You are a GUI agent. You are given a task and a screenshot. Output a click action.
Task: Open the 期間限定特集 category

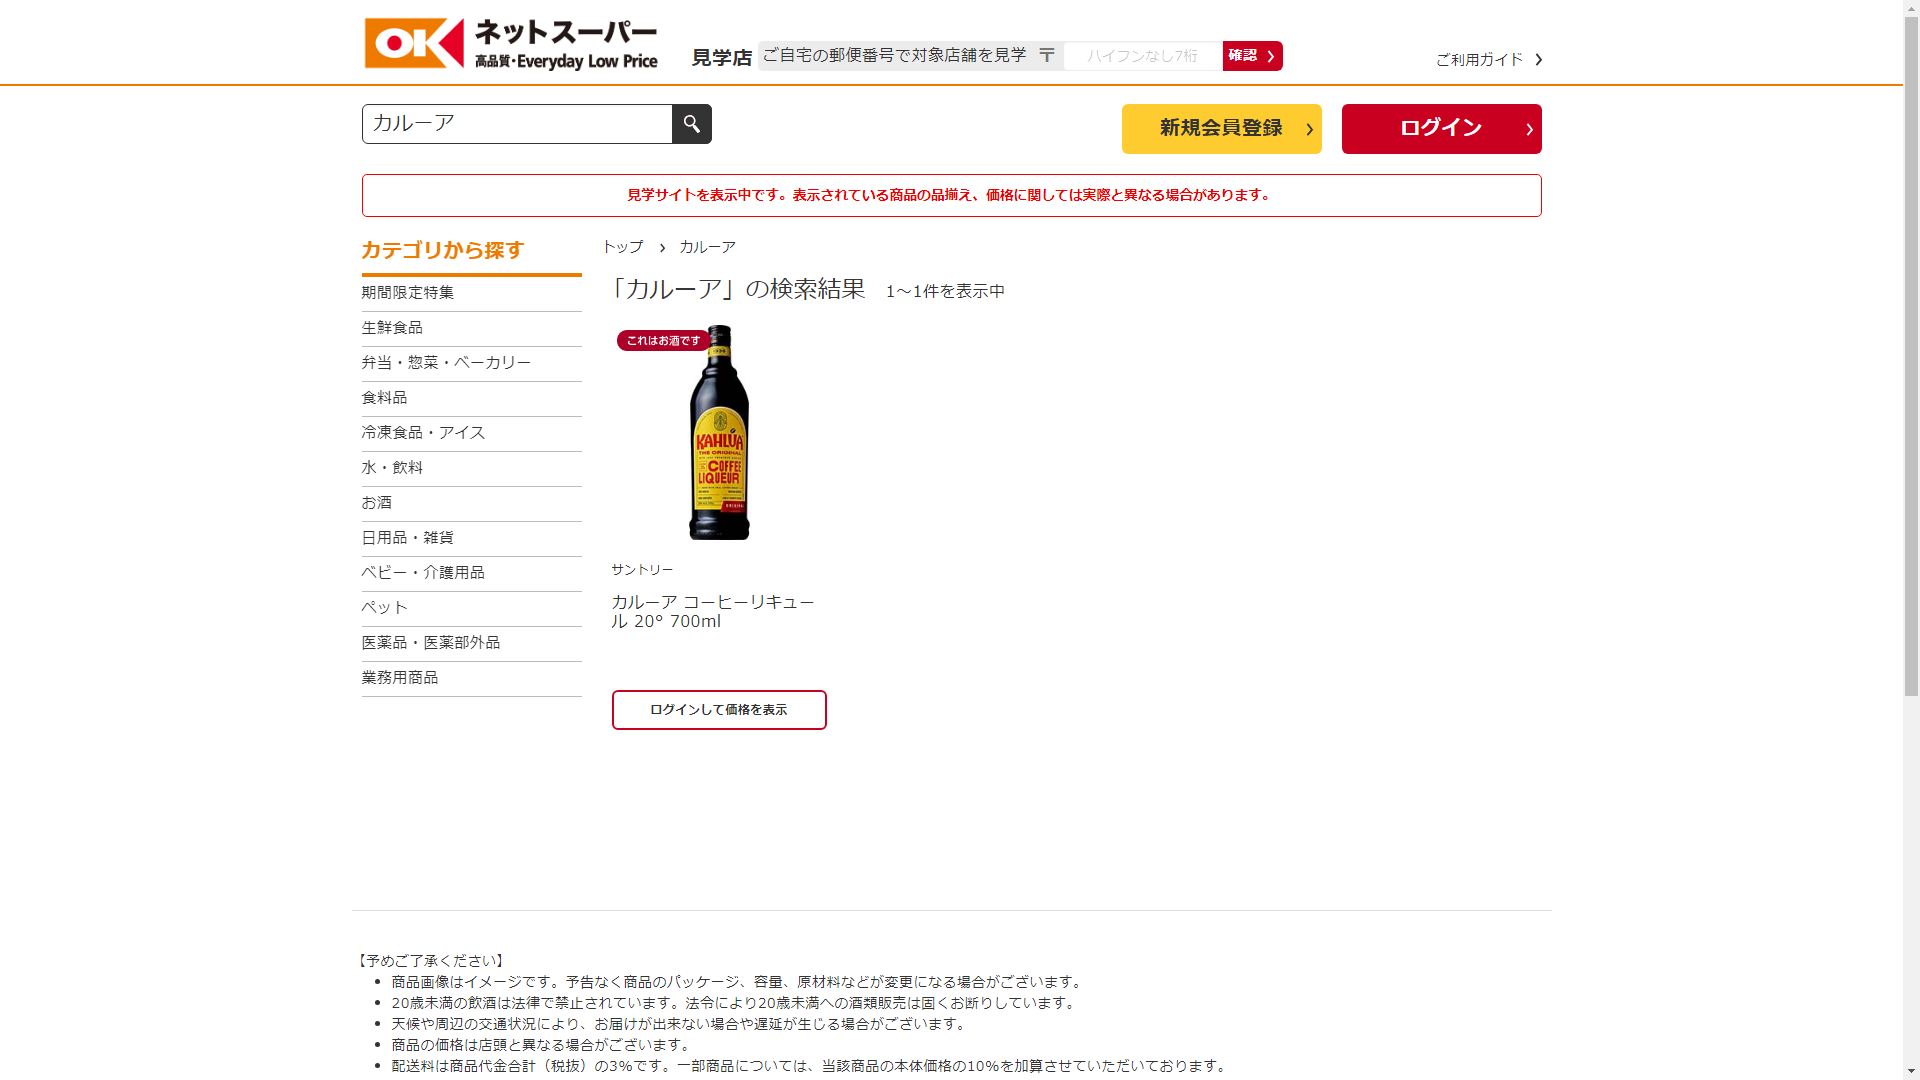[x=408, y=293]
